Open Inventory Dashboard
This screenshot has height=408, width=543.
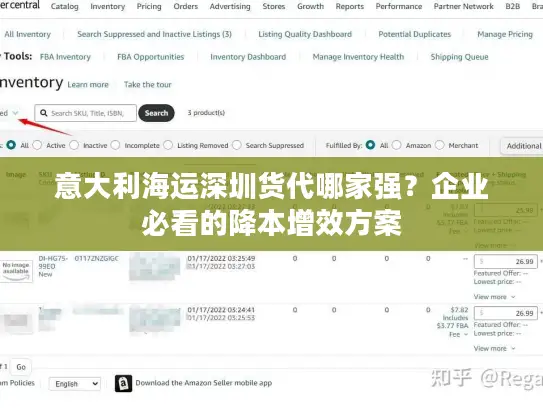click(x=248, y=57)
